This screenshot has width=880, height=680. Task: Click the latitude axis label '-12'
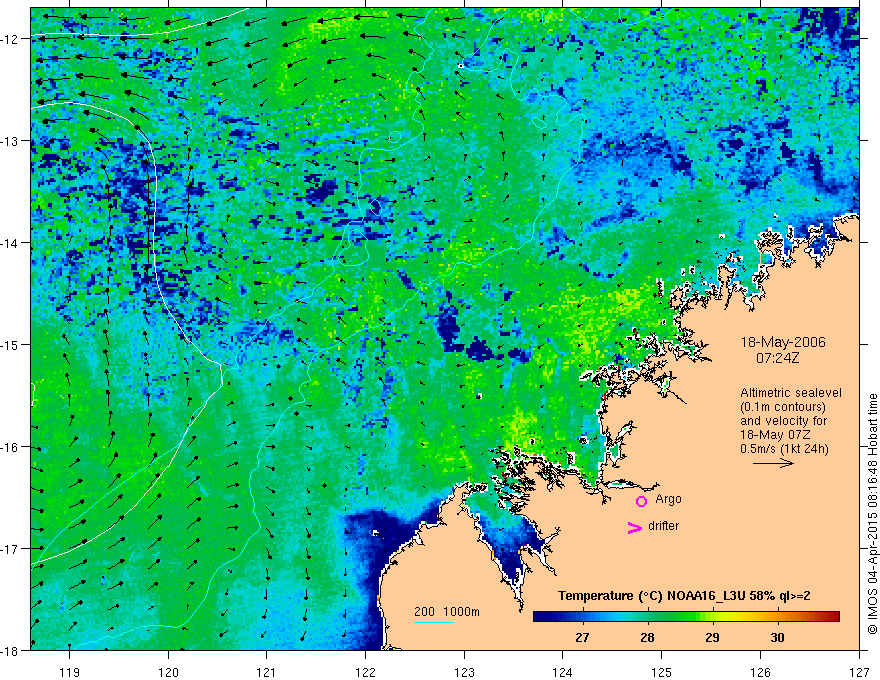pos(11,39)
